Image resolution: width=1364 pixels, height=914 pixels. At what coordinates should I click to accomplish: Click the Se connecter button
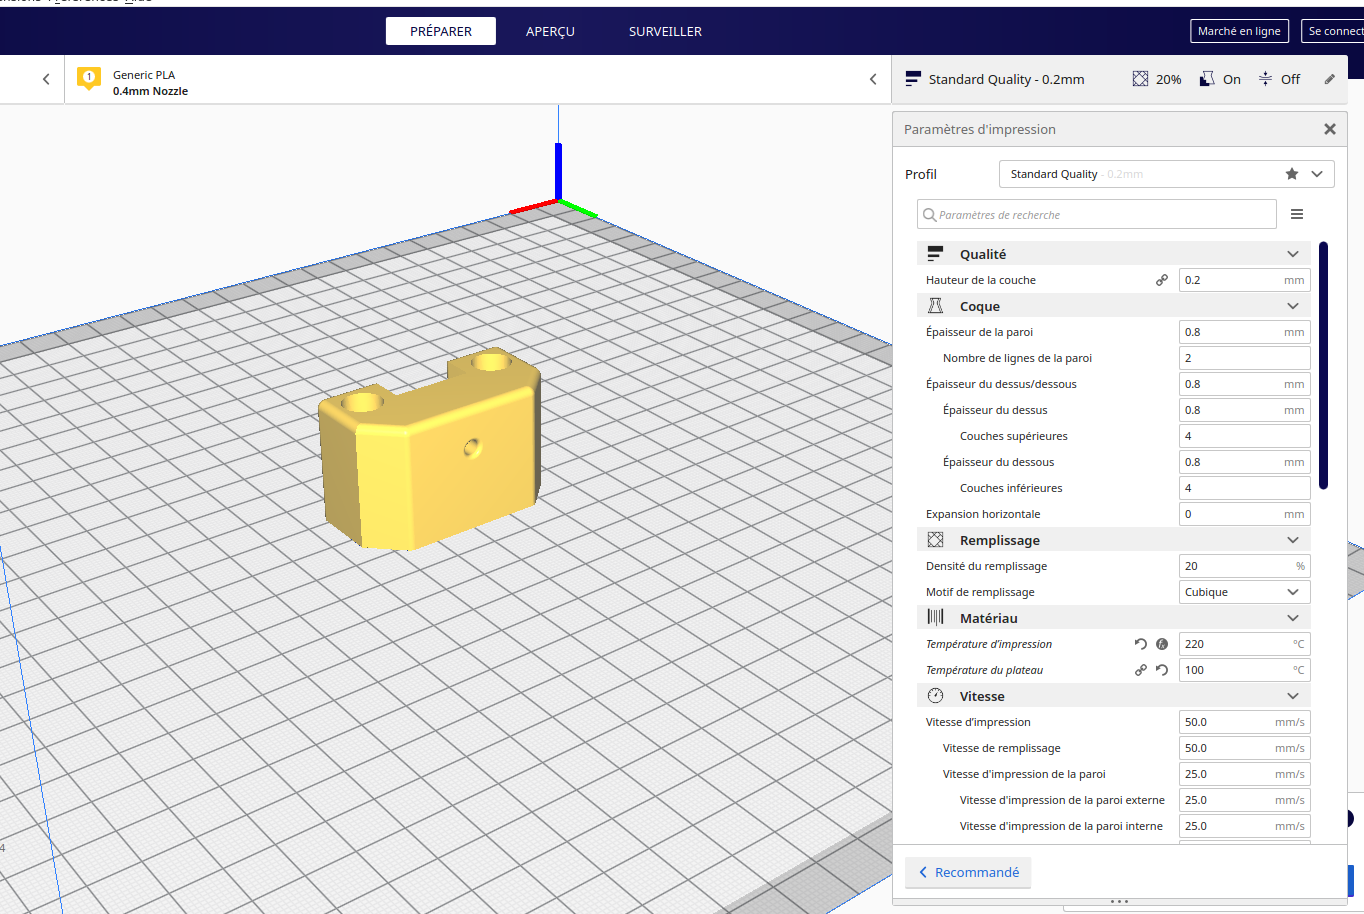tap(1332, 31)
